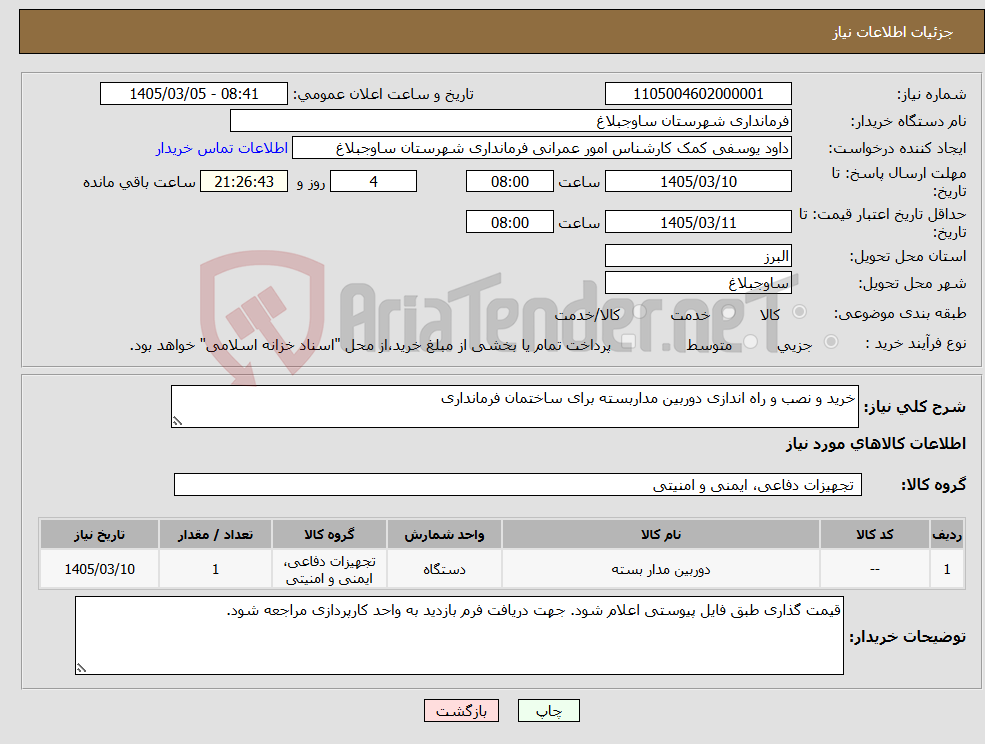Click the دوربین مدار بسته item cell

pos(660,569)
